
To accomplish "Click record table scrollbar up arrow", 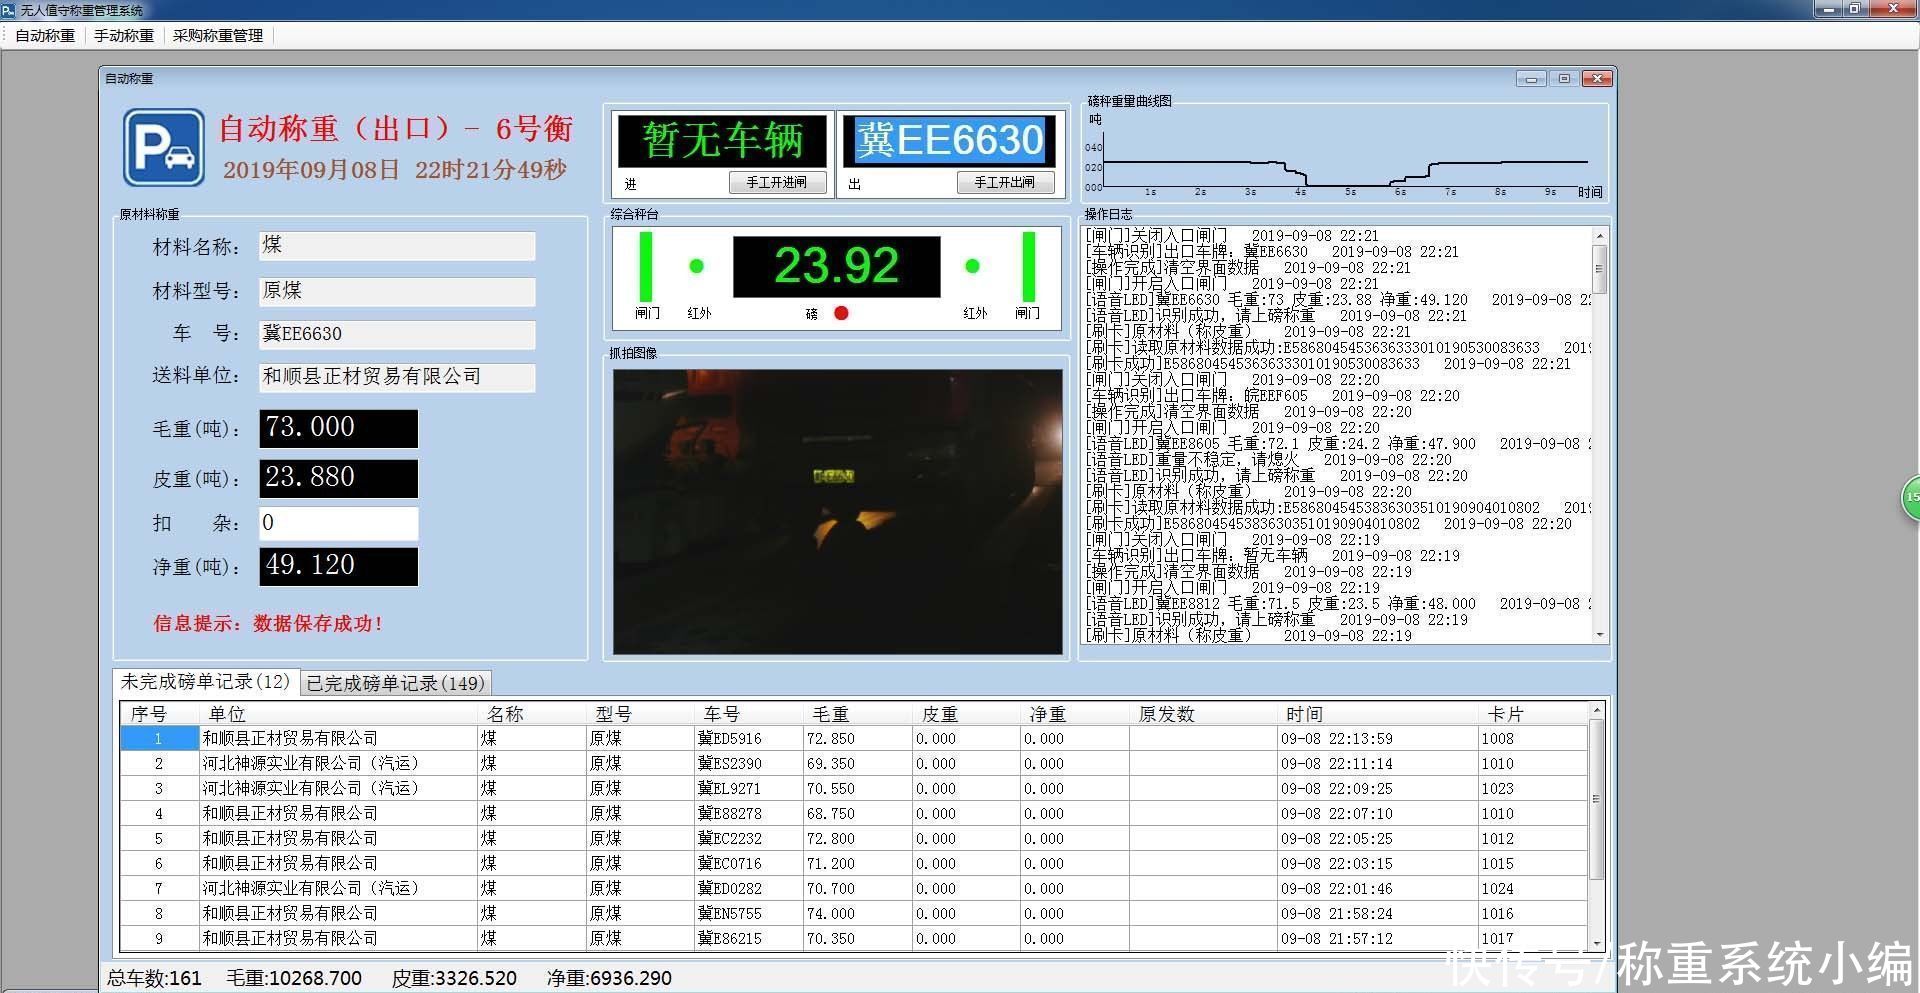I will [1596, 709].
